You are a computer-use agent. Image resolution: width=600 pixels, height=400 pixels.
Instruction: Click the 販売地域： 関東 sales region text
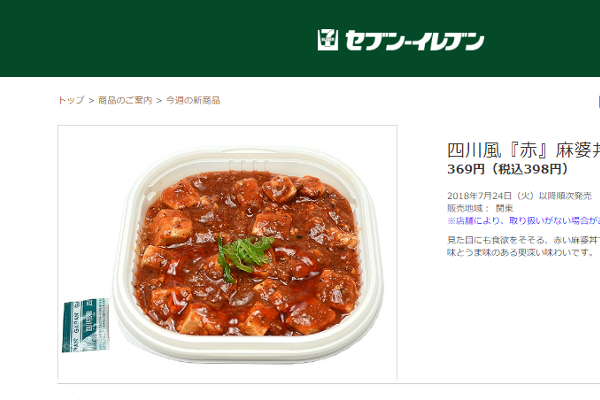coord(480,209)
